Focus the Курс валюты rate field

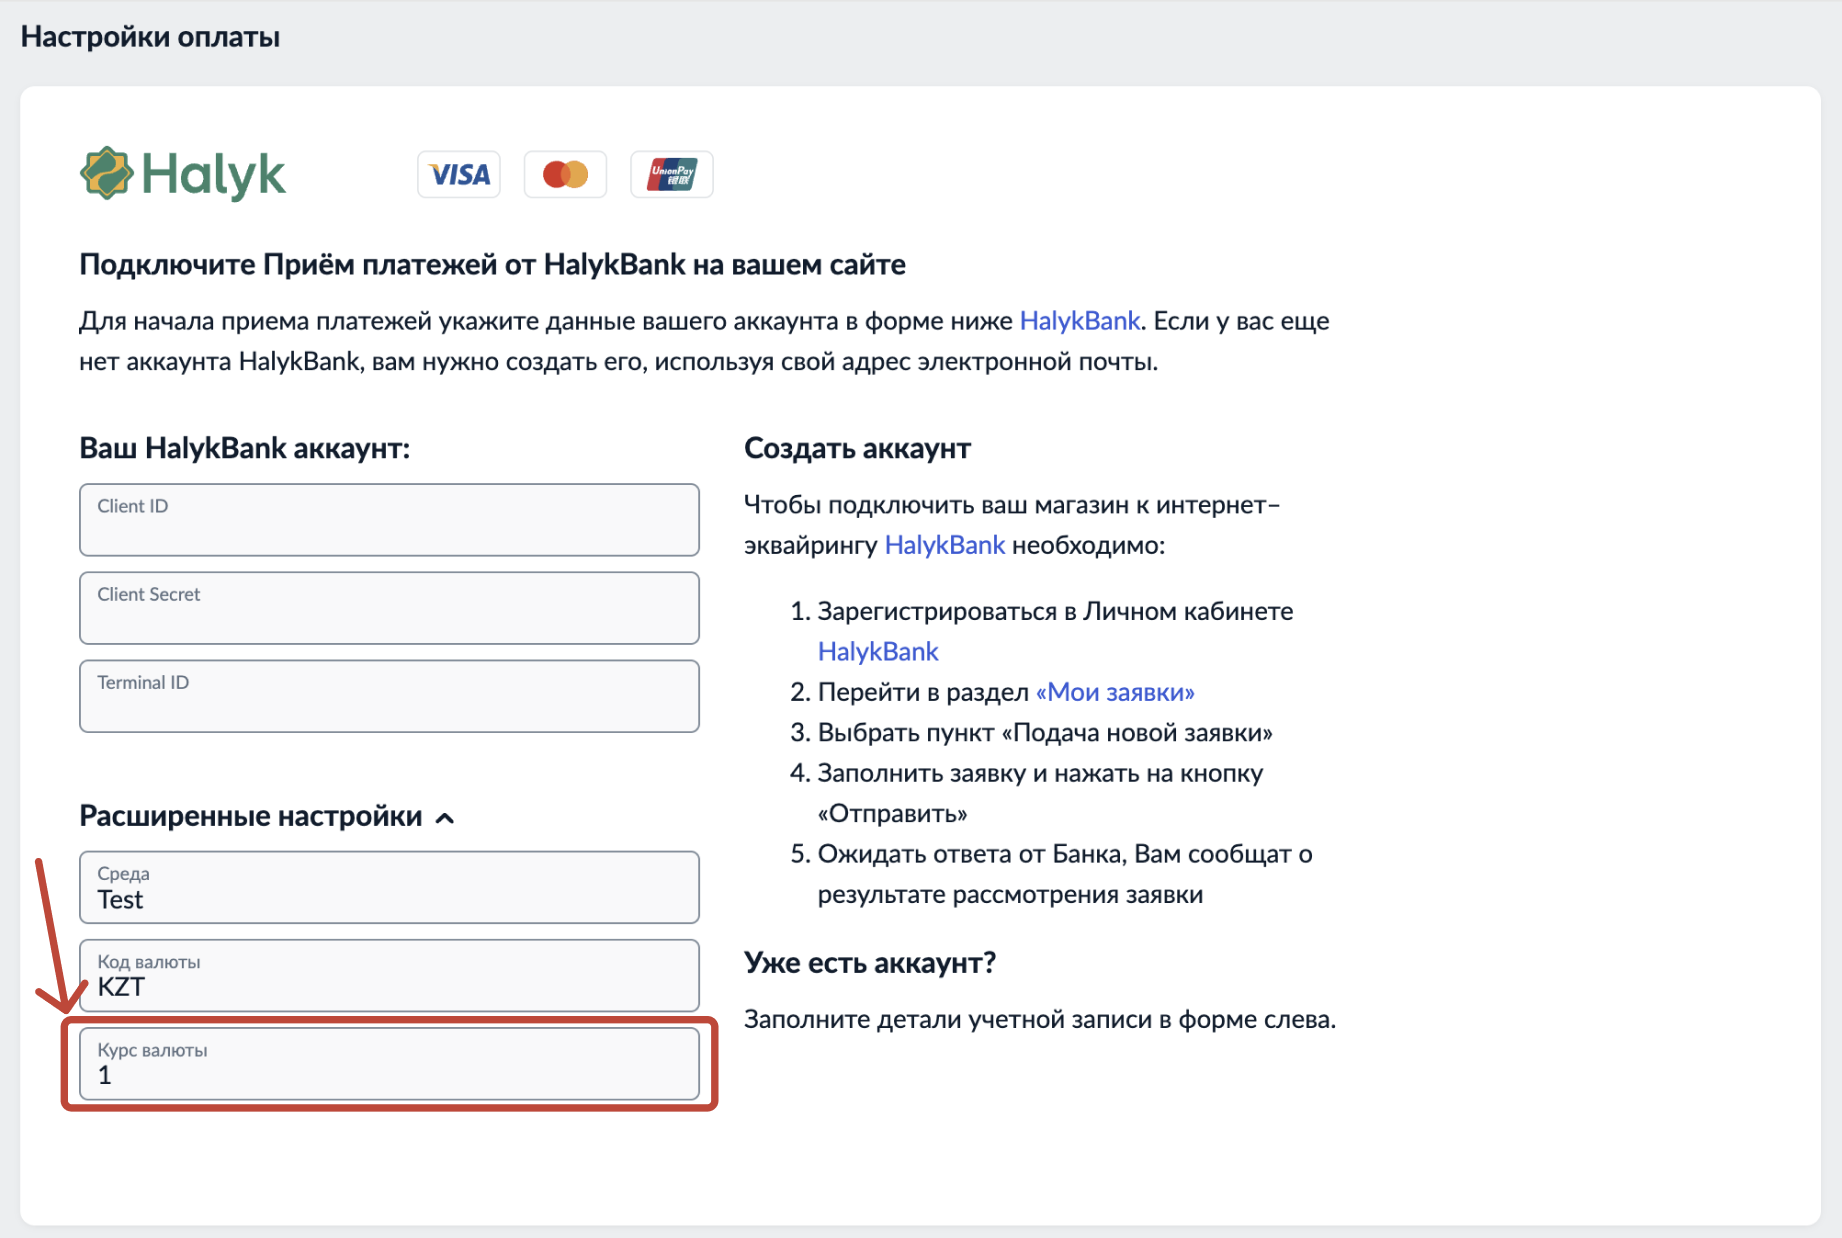(389, 1064)
